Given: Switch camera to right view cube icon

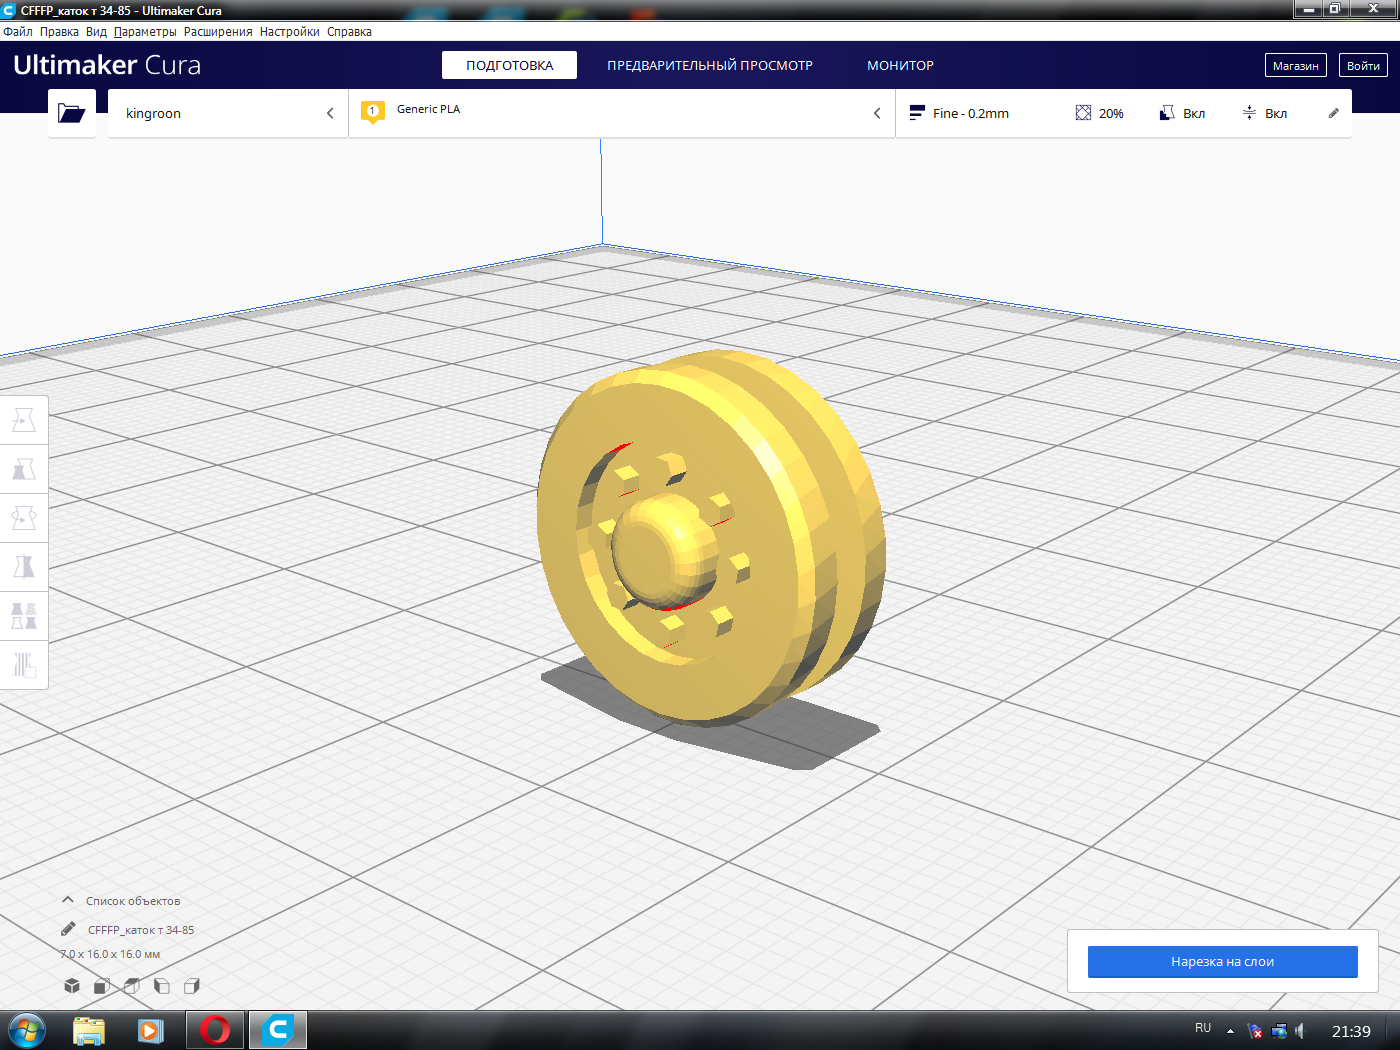Looking at the screenshot, I should 192,986.
